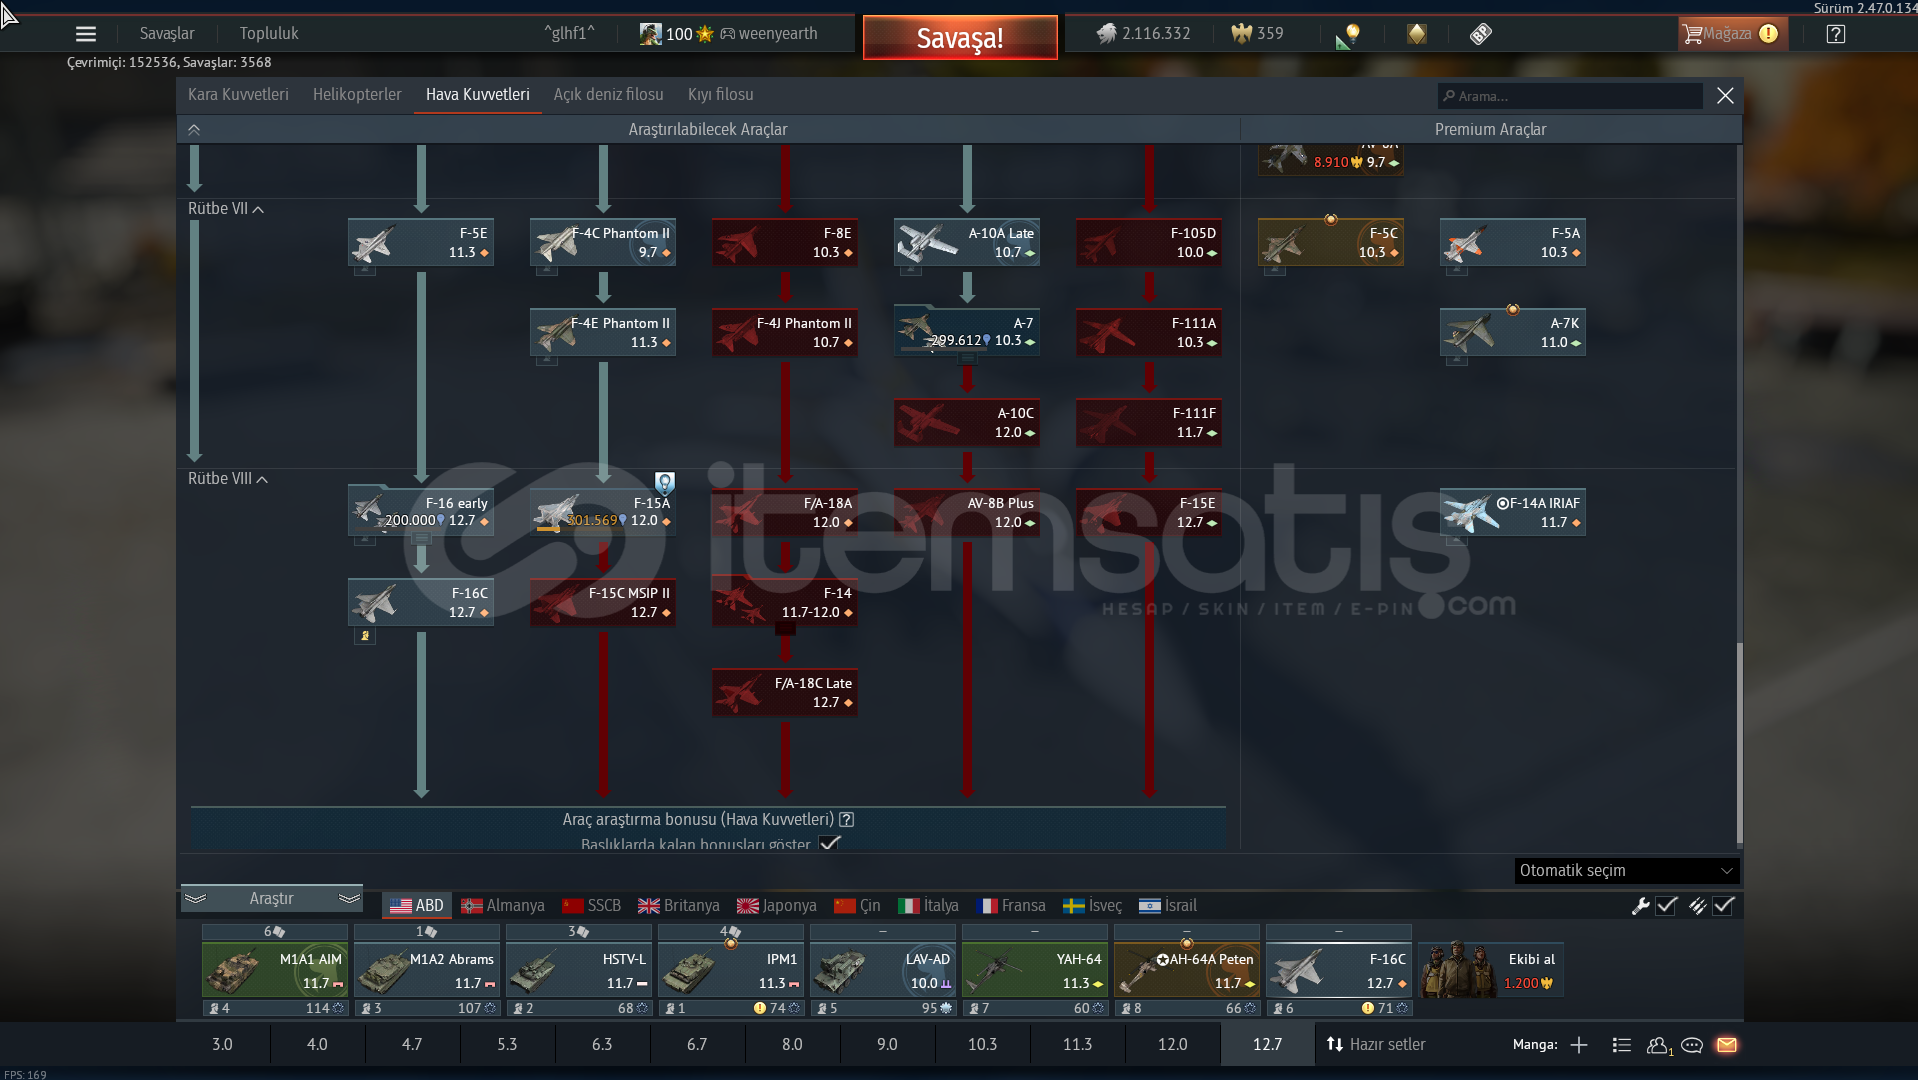Open the squad list icon beside Manga

point(1622,1045)
